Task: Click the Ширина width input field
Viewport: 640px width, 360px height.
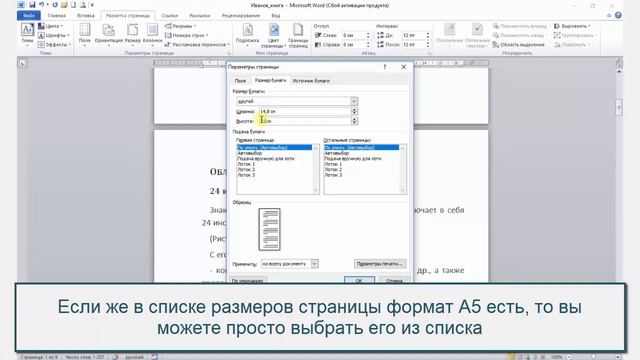Action: click(305, 111)
